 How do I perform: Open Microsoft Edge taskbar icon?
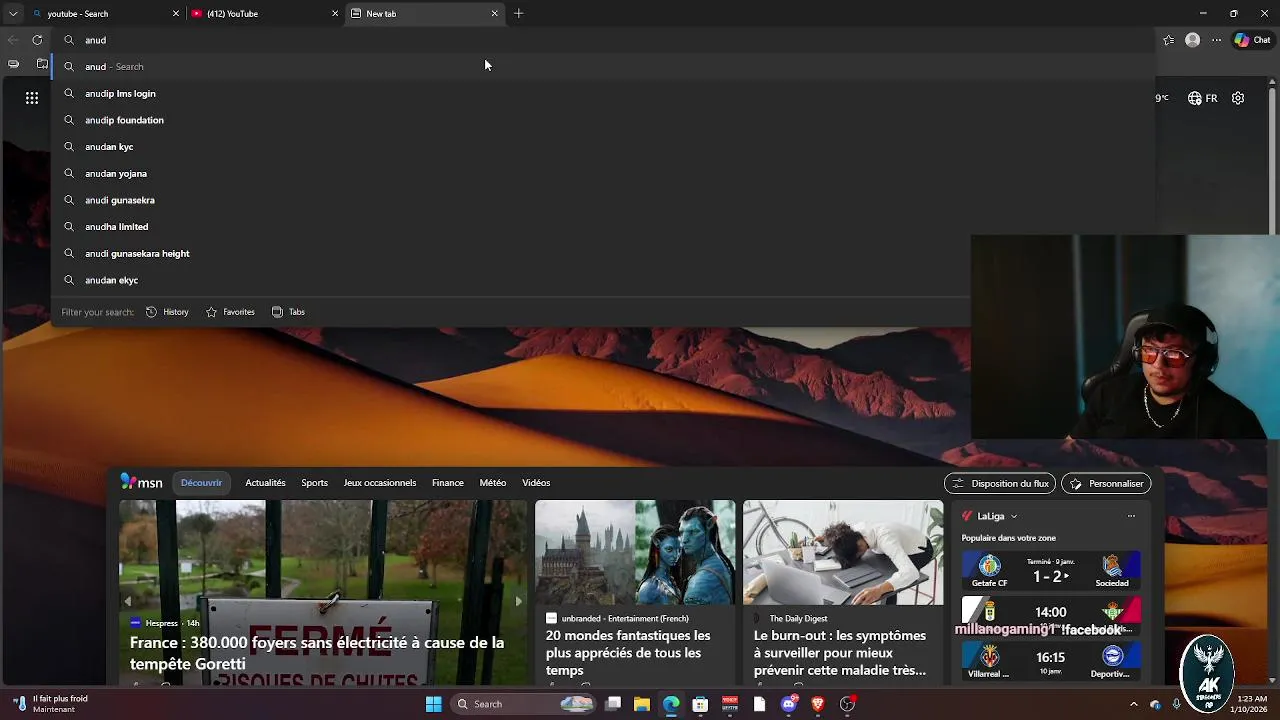(671, 704)
